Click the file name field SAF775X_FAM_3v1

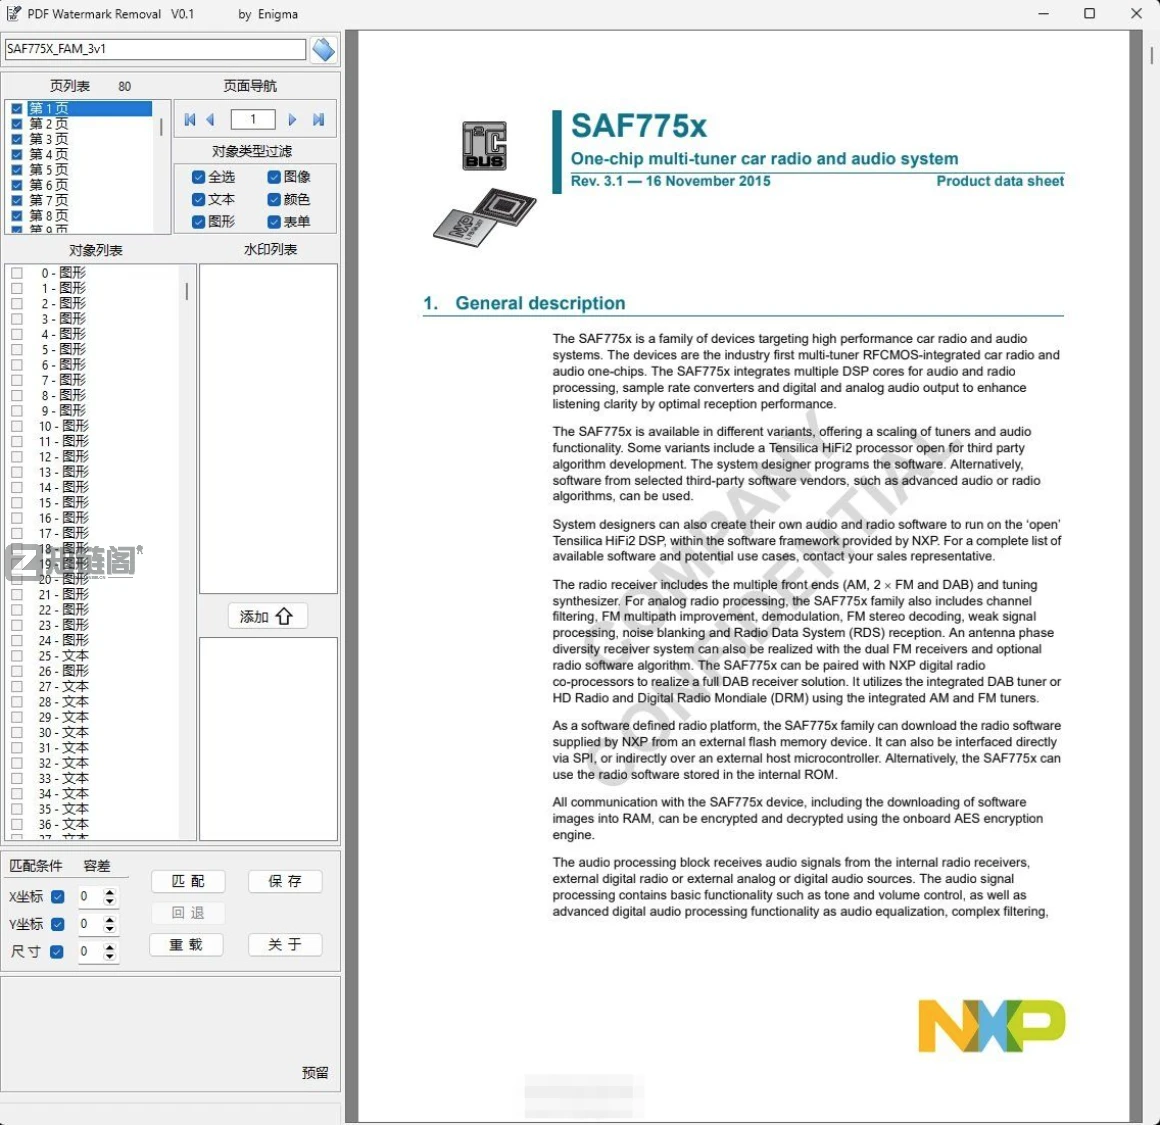tap(155, 49)
